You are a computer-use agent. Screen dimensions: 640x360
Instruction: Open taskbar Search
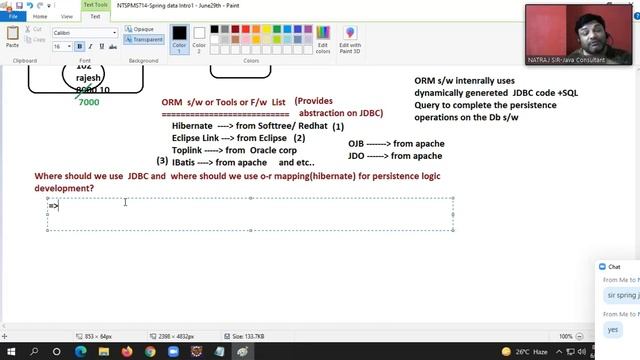click(34, 351)
